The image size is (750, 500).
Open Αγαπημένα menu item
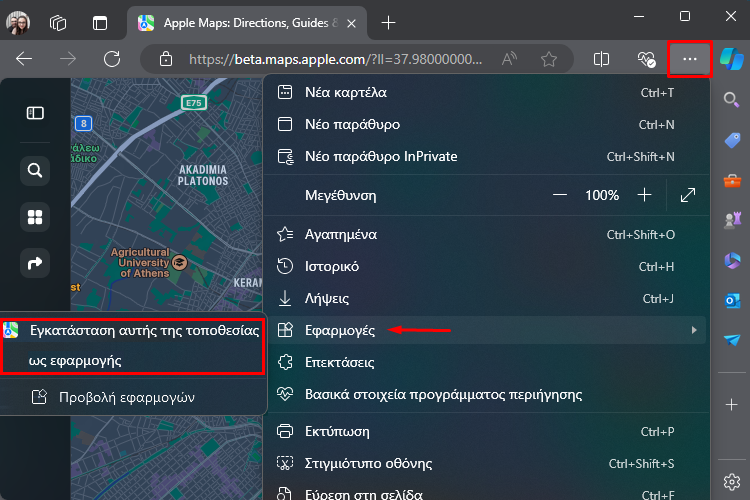click(x=486, y=234)
